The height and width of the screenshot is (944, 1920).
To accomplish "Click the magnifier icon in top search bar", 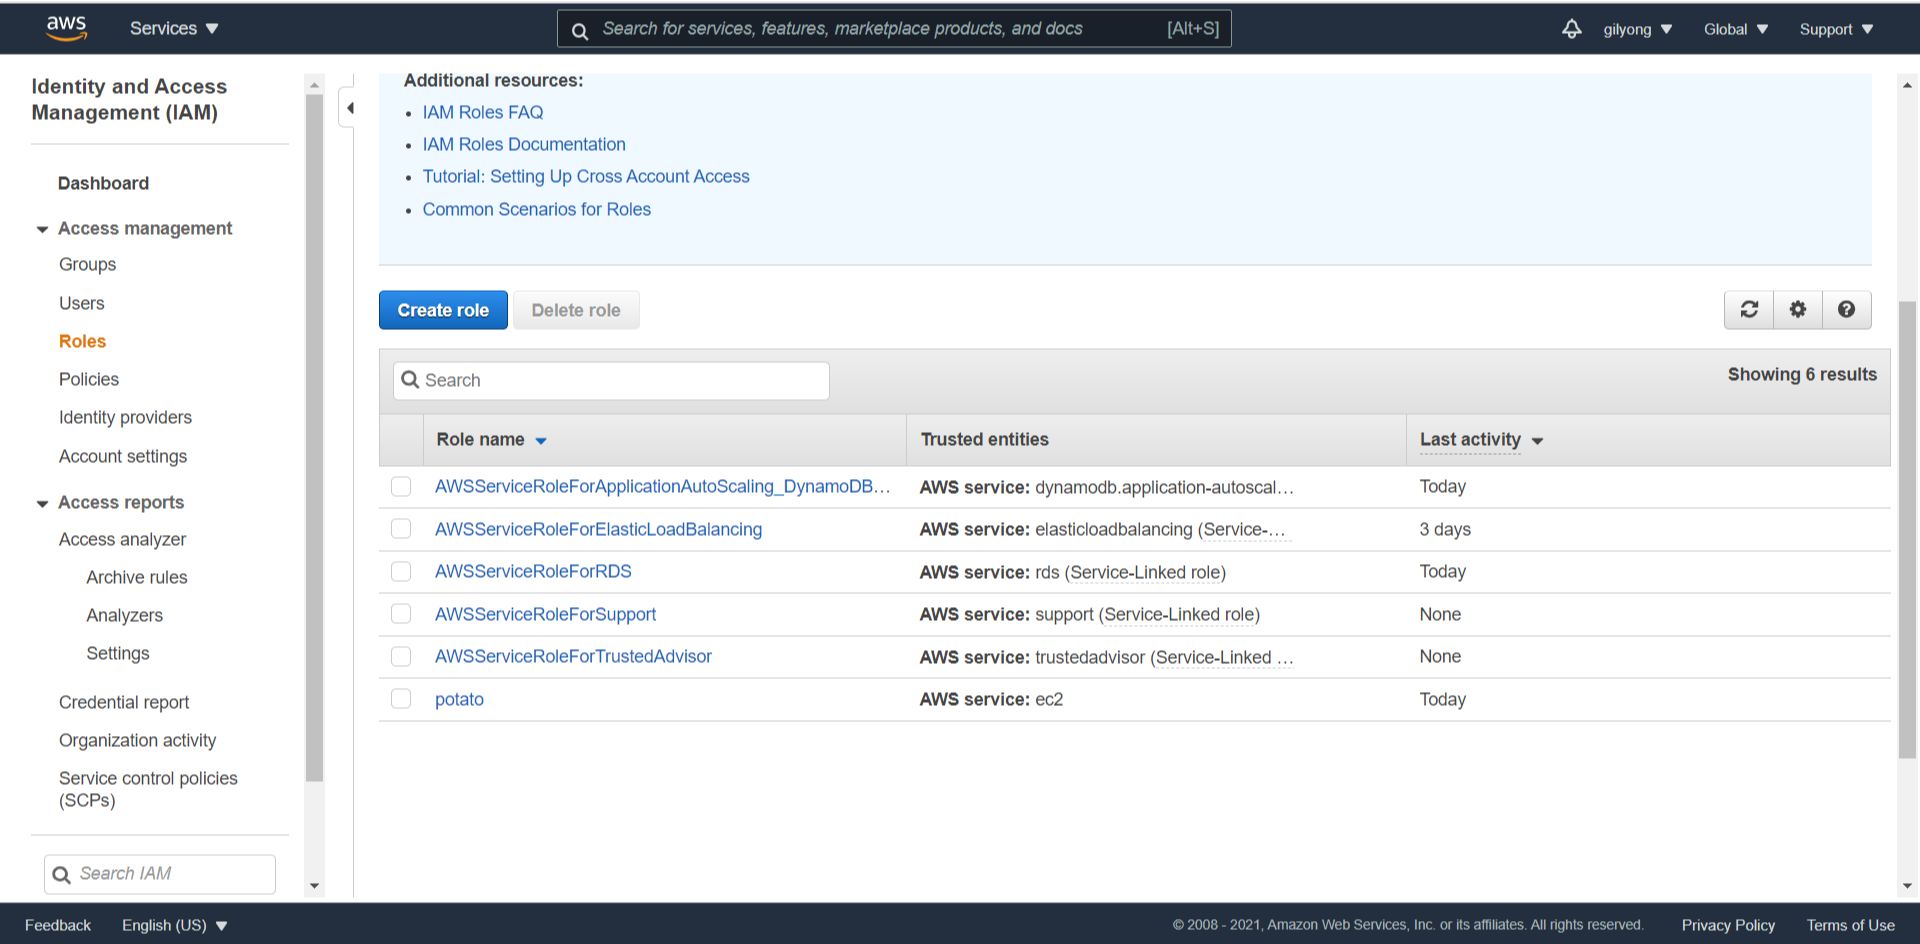I will (x=580, y=30).
